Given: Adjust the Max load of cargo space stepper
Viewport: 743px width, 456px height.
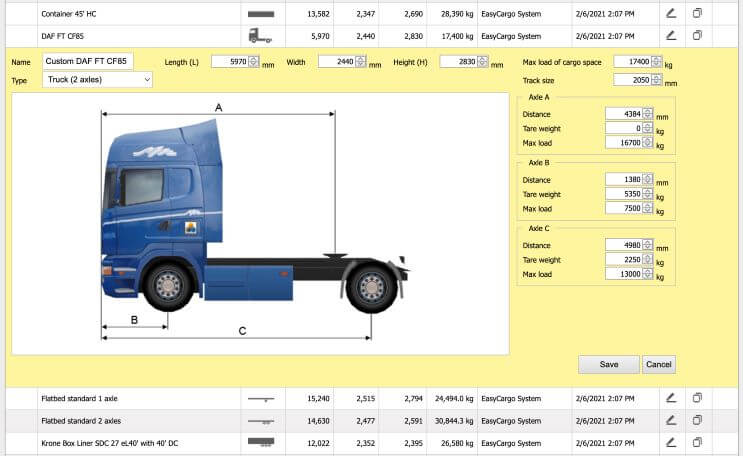Looking at the screenshot, I should click(656, 62).
